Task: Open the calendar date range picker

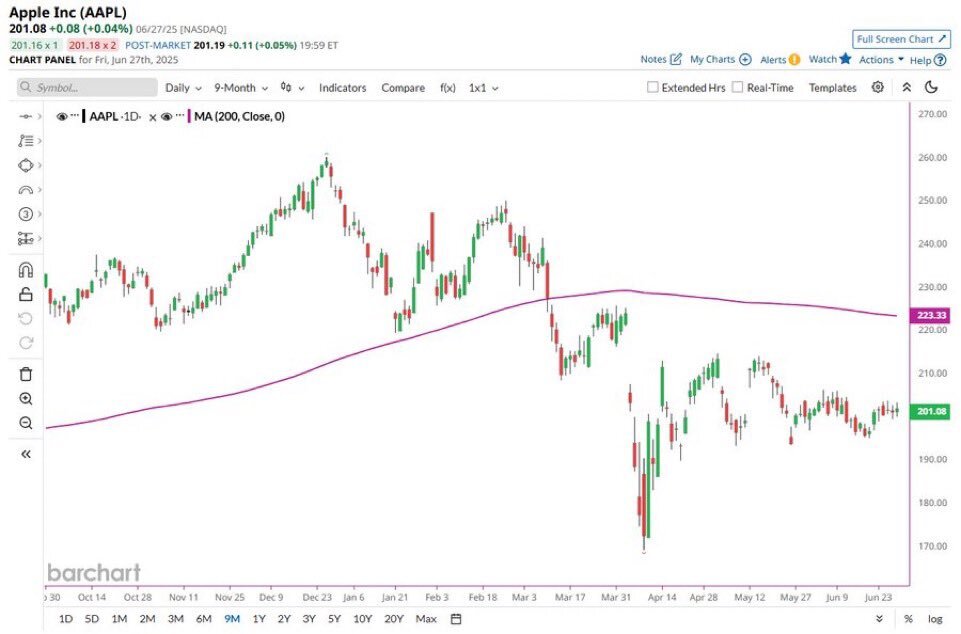Action: click(x=456, y=619)
